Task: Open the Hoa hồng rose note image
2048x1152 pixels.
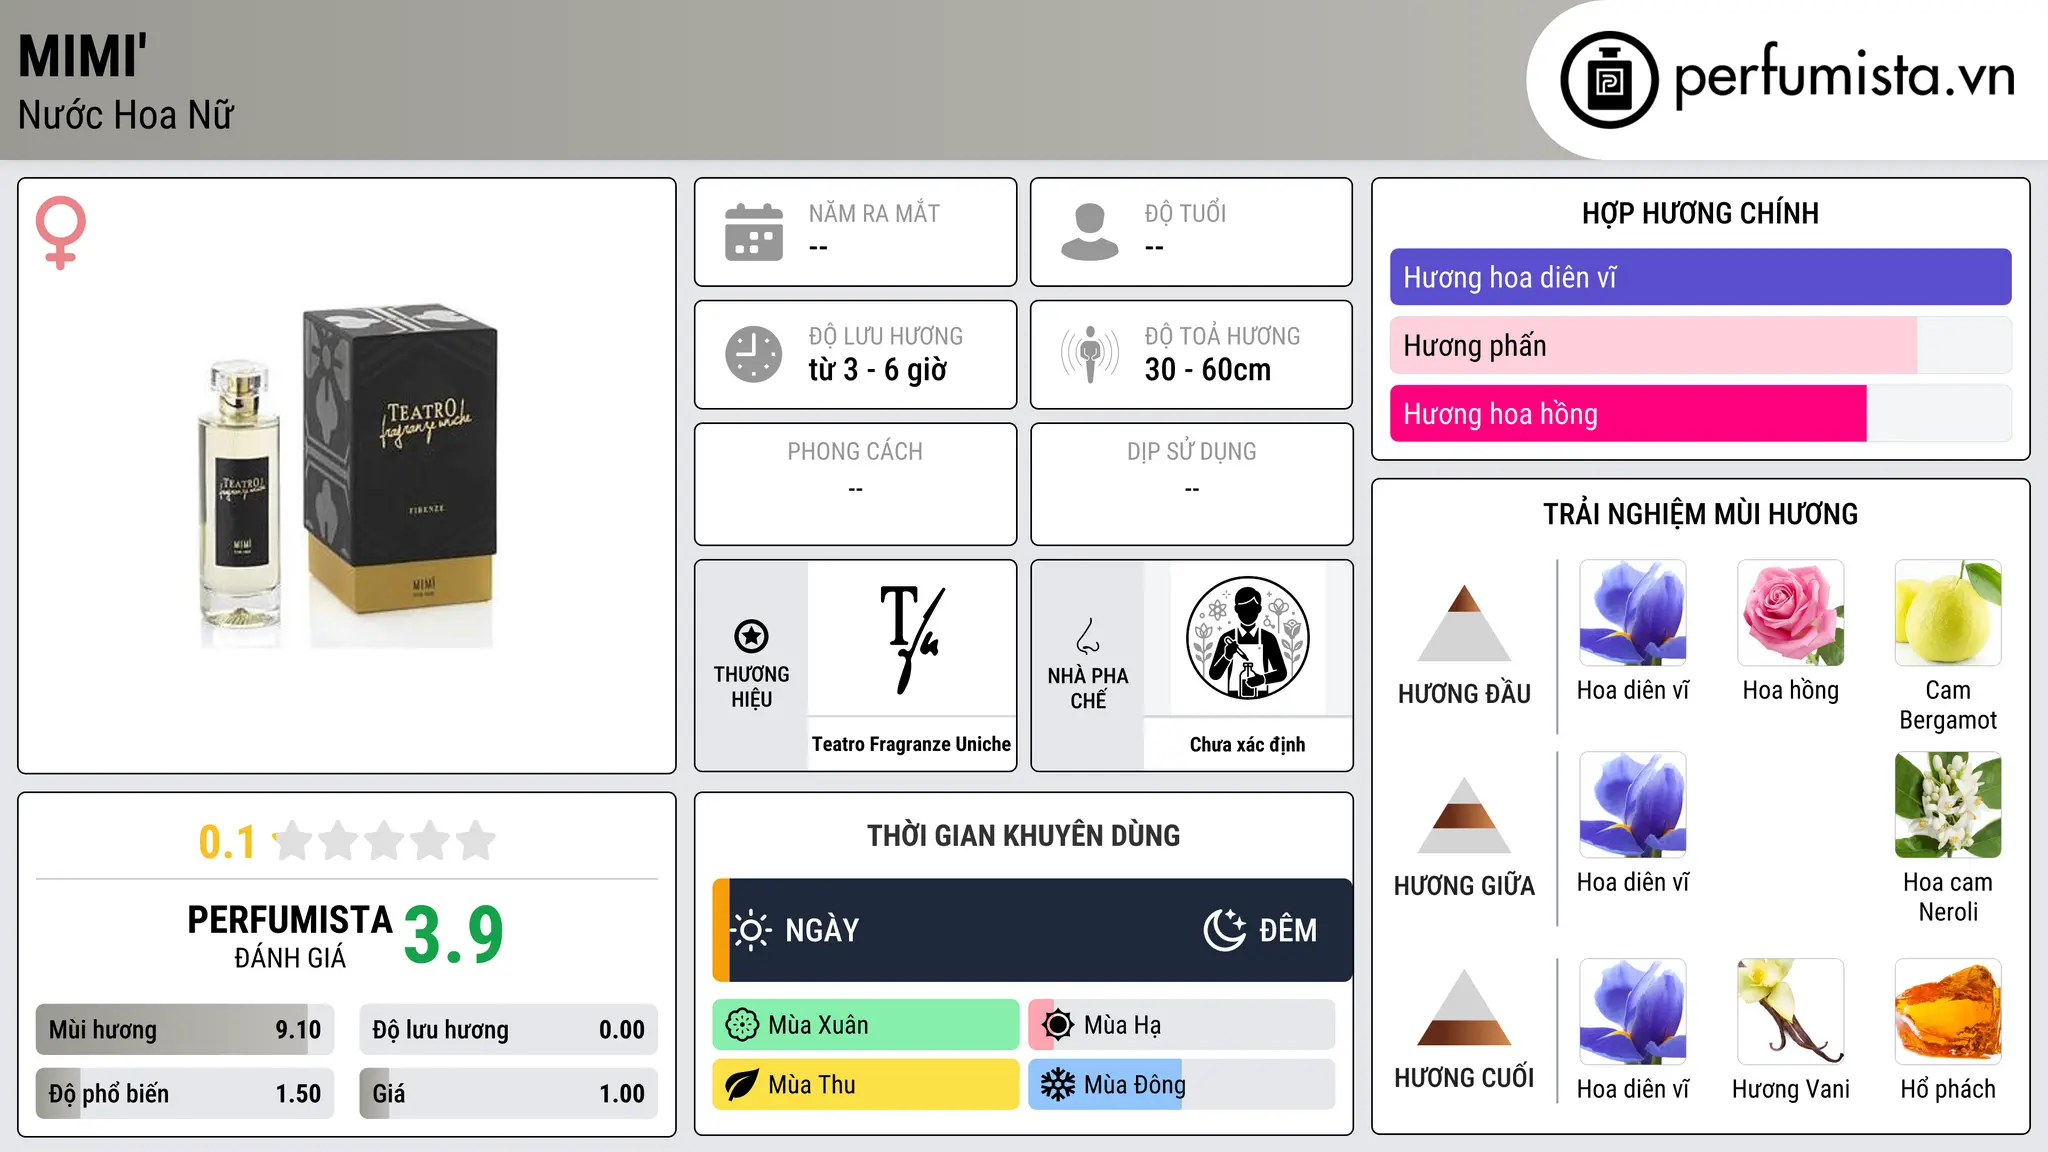Action: click(x=1790, y=613)
